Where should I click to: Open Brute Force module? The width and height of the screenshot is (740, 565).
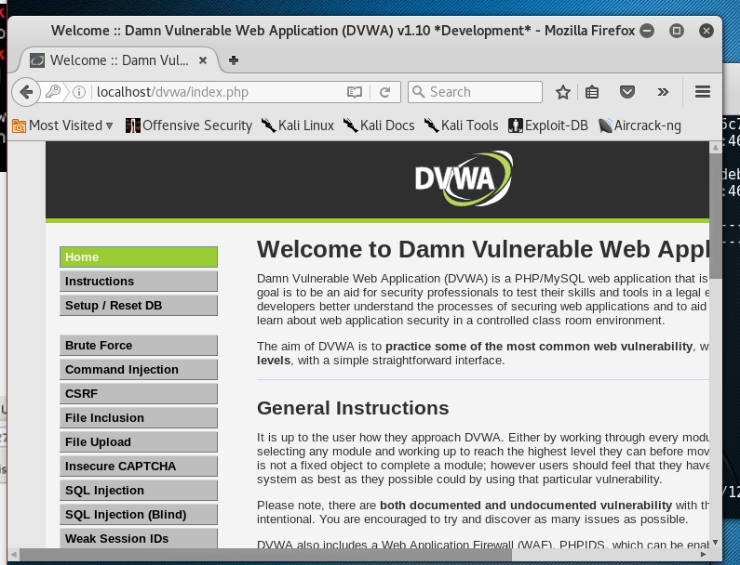pyautogui.click(x=139, y=345)
